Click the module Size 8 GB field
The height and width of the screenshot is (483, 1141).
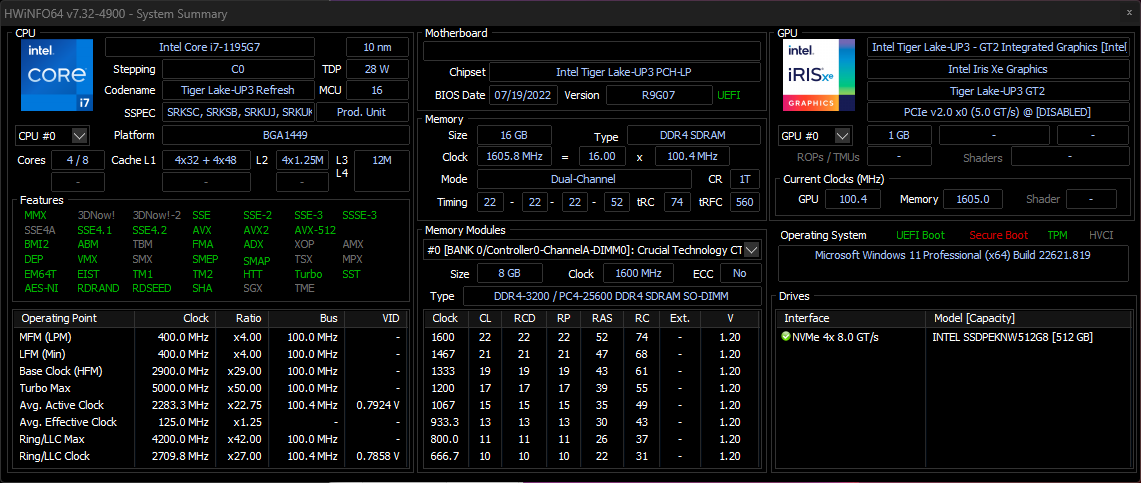[x=509, y=274]
